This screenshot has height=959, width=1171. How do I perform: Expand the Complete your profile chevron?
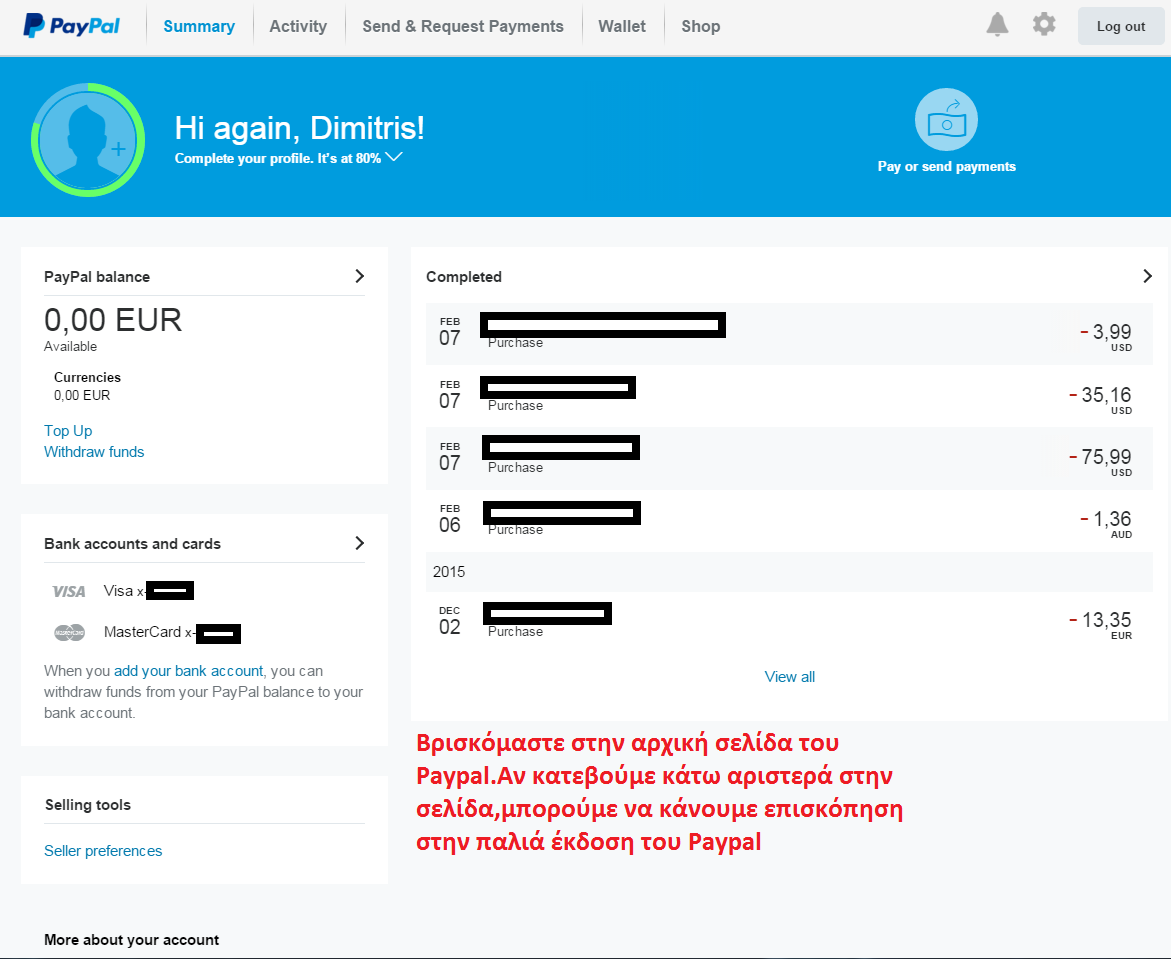coord(394,157)
